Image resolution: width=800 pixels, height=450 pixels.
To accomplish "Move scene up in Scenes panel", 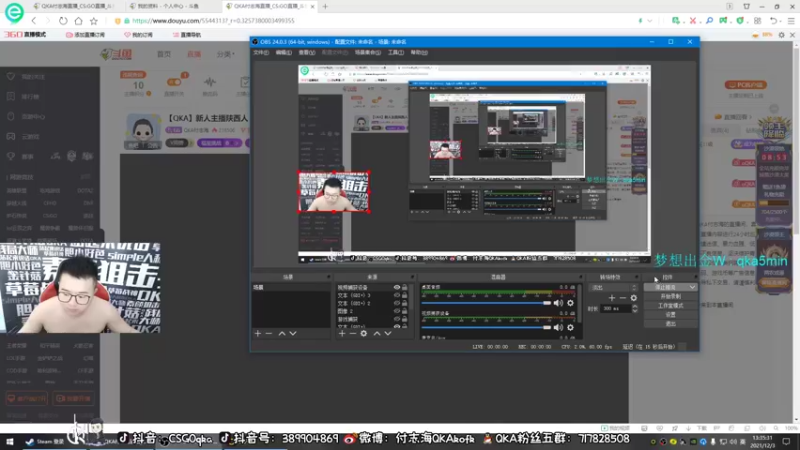I will point(282,333).
